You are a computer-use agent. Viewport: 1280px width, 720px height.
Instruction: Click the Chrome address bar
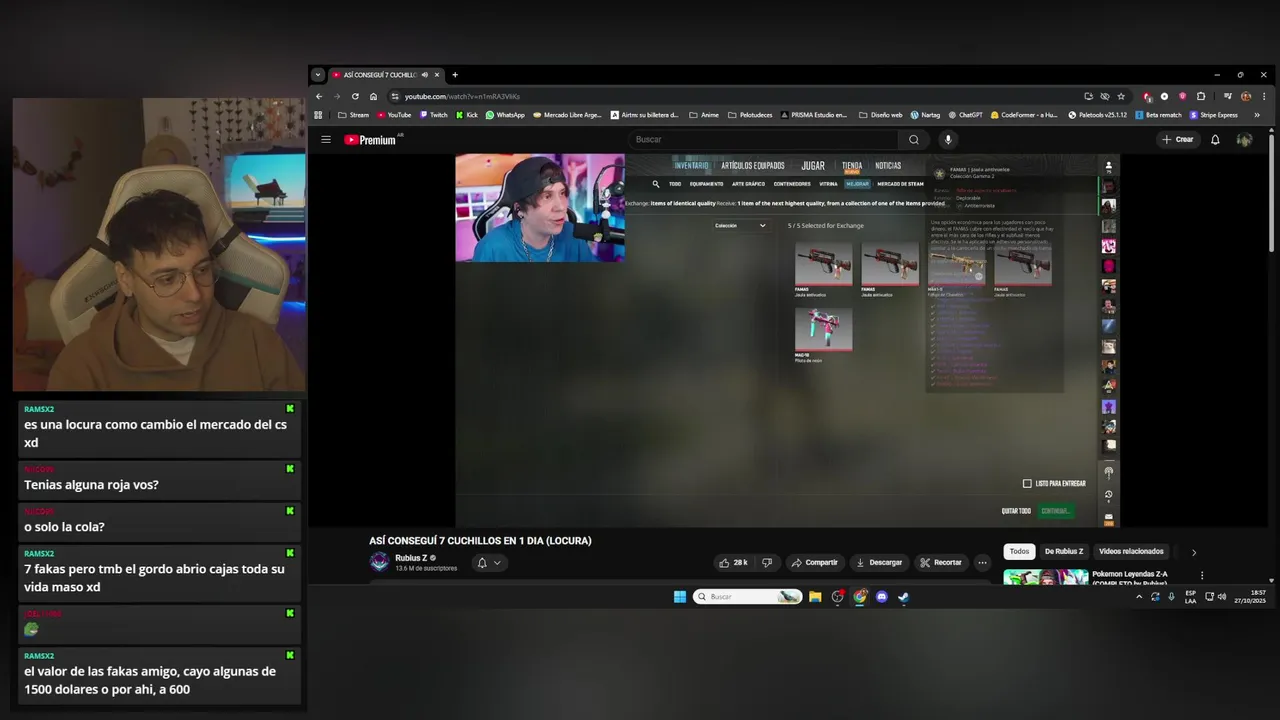[735, 97]
